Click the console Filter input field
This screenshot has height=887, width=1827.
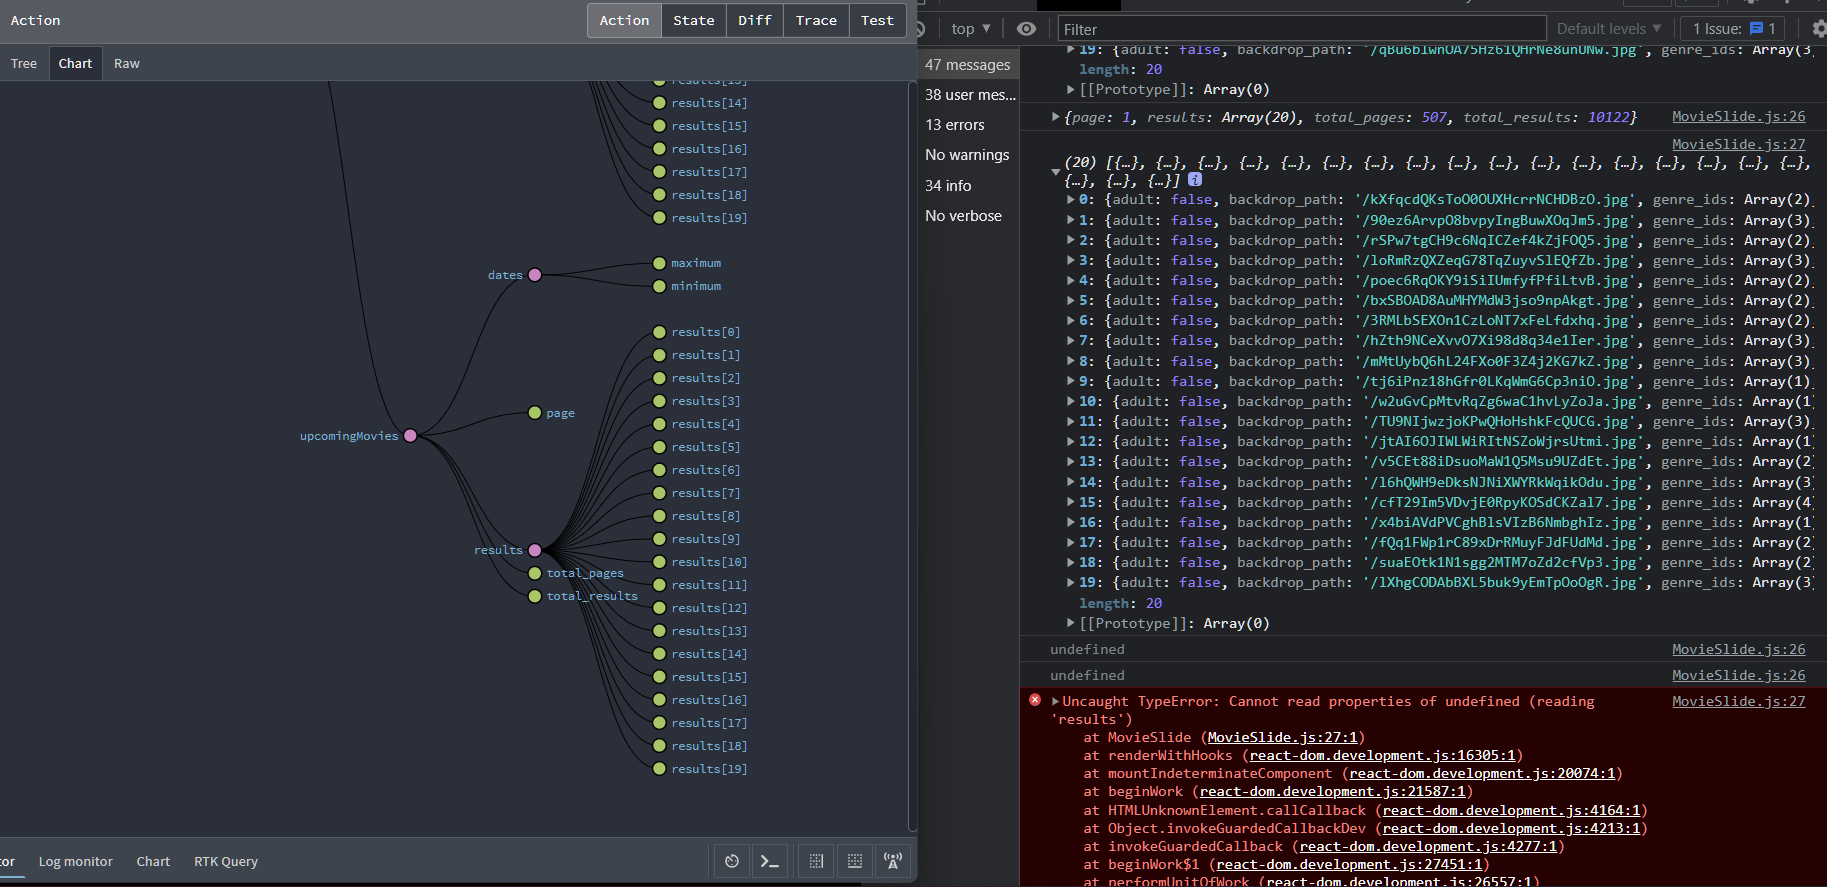(1302, 29)
